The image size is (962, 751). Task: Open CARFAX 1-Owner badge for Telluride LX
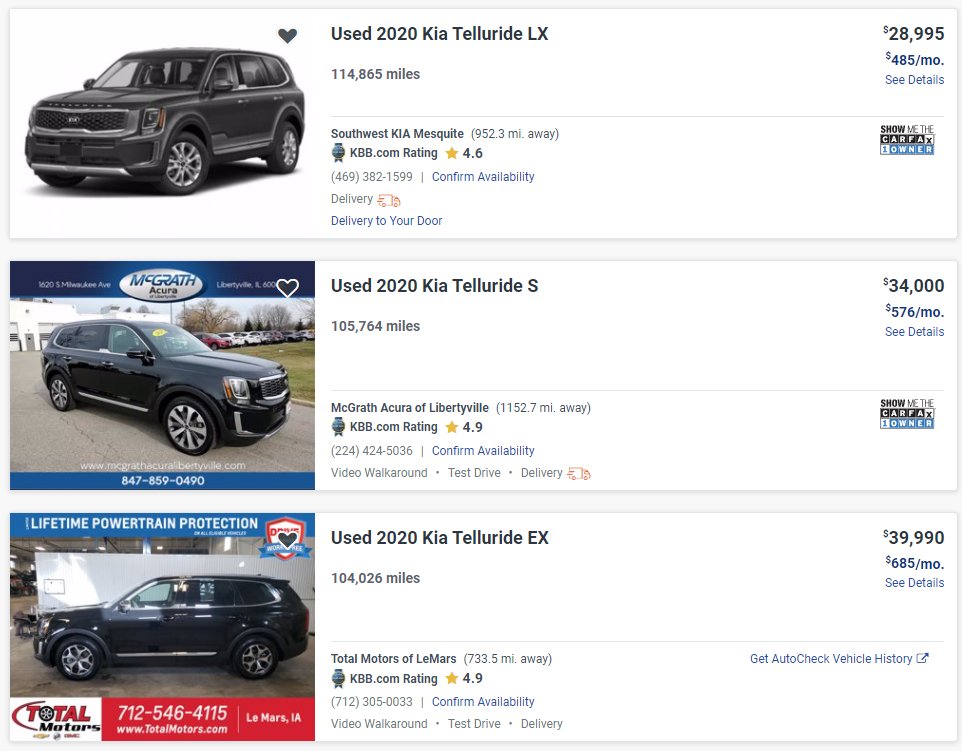coord(906,140)
